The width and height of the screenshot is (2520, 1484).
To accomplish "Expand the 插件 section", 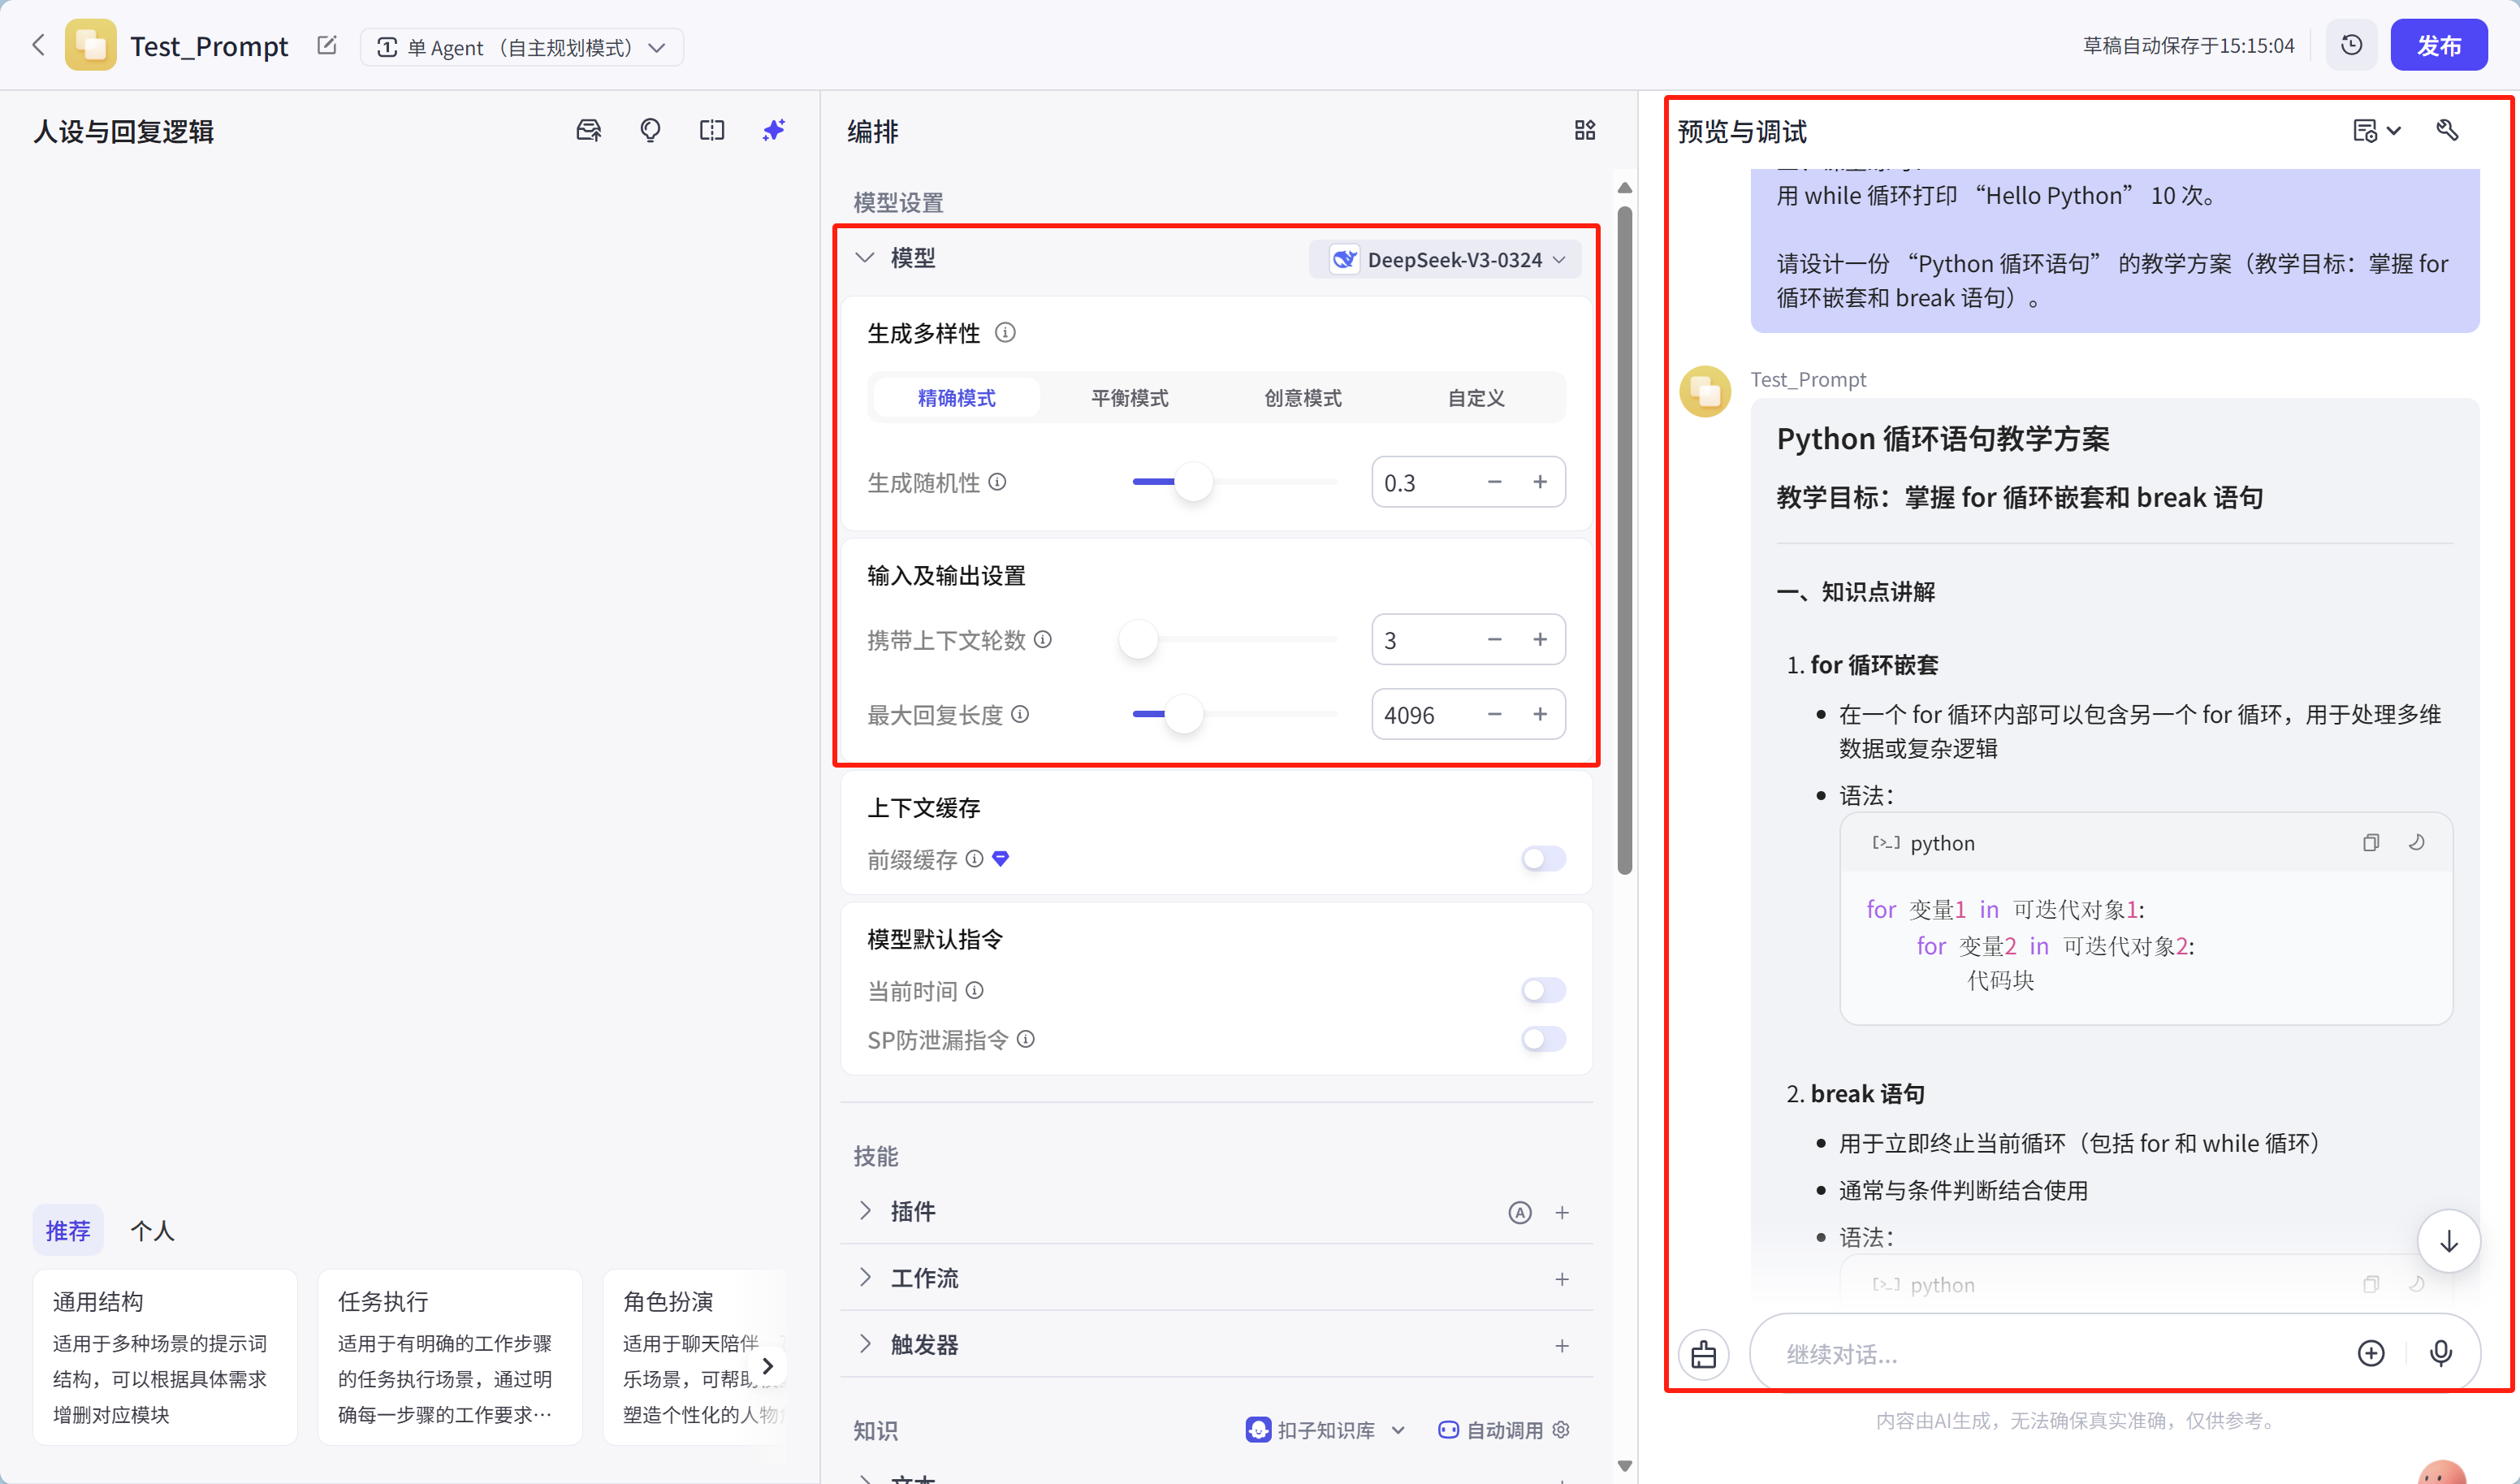I will click(865, 1211).
